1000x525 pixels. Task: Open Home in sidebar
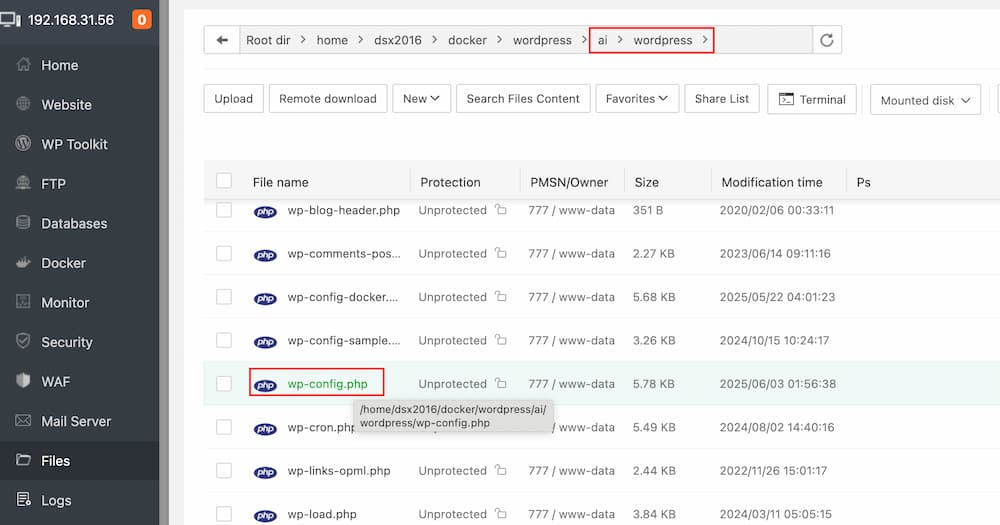[59, 65]
